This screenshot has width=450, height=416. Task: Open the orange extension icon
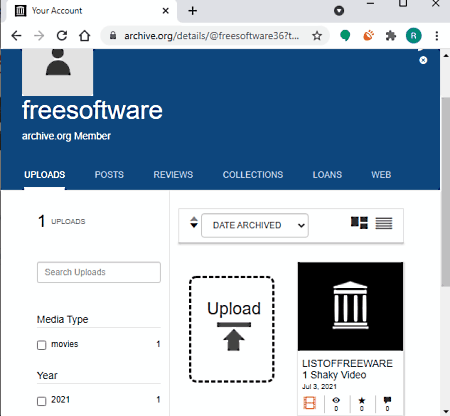(x=368, y=35)
